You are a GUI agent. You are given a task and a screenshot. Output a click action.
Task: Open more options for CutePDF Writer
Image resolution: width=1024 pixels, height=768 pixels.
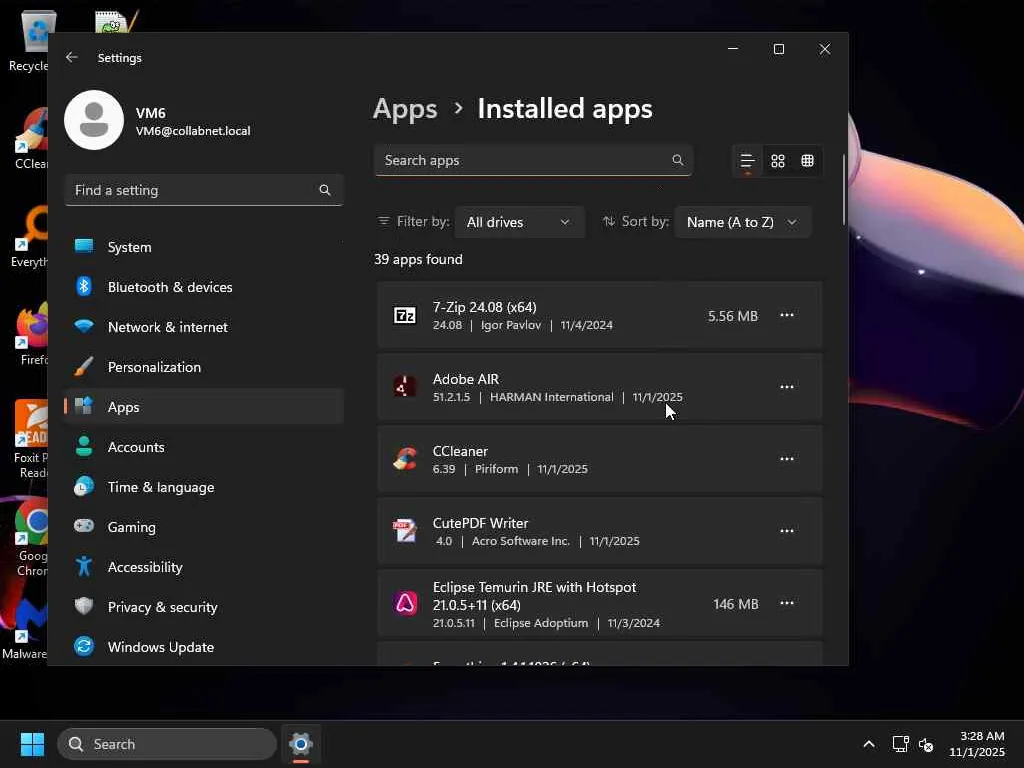(787, 531)
